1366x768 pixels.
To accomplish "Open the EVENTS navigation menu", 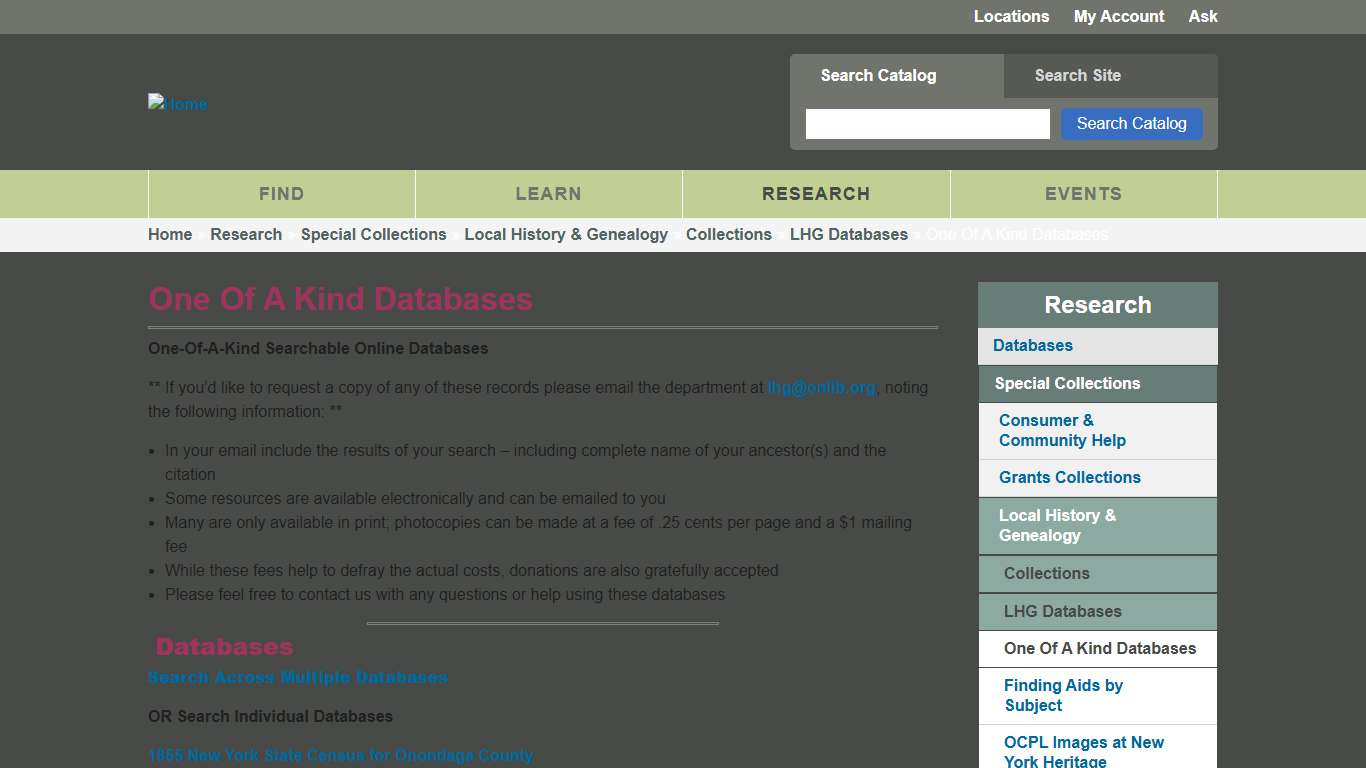I will (1083, 193).
